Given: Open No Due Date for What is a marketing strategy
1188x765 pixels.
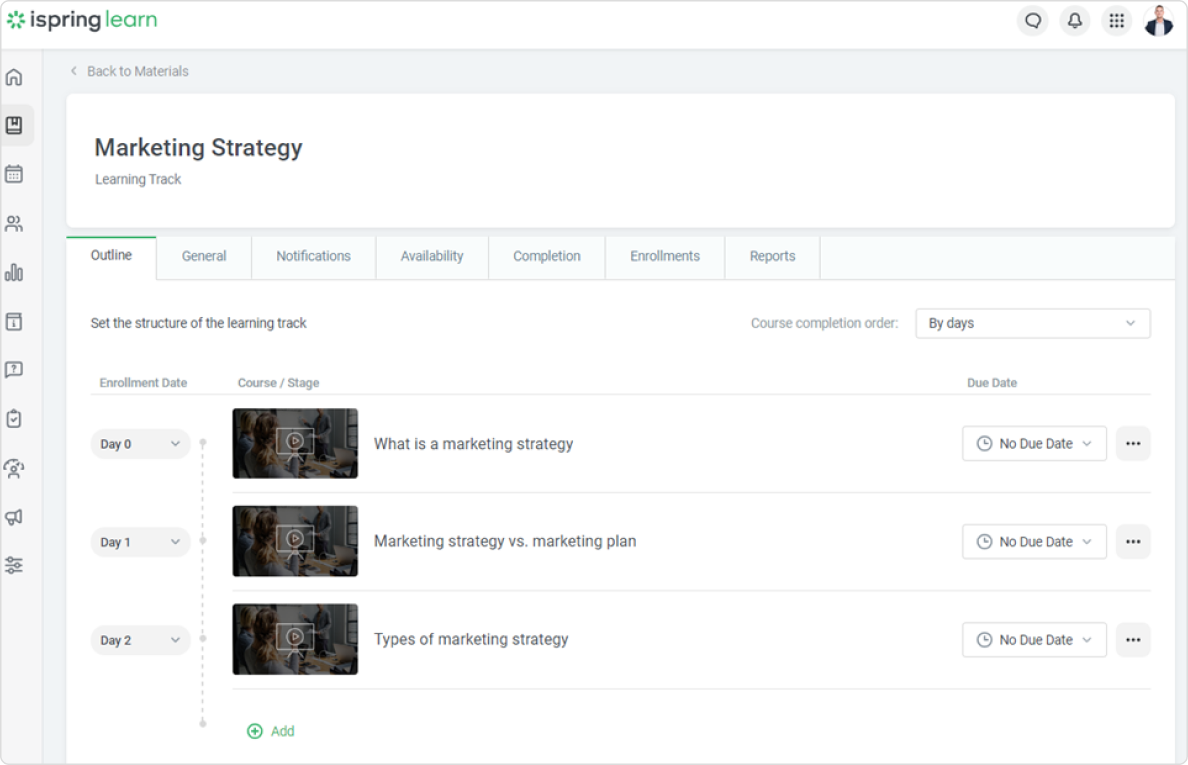Looking at the screenshot, I should click(1034, 444).
